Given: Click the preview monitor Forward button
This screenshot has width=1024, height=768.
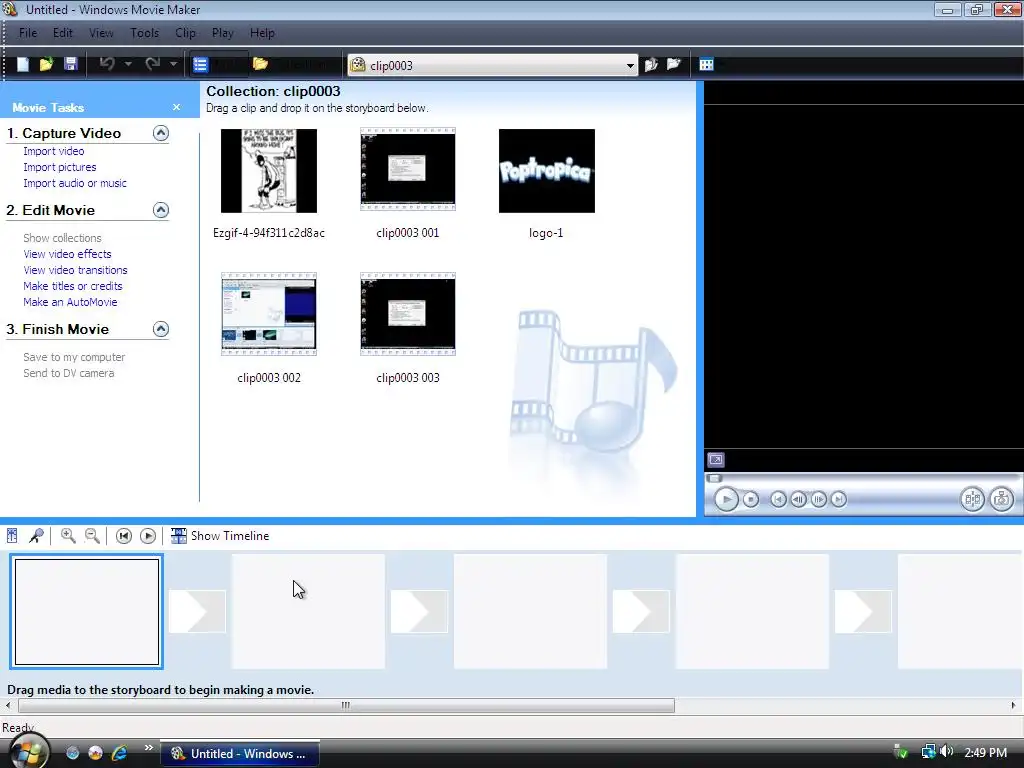Looking at the screenshot, I should click(x=839, y=500).
